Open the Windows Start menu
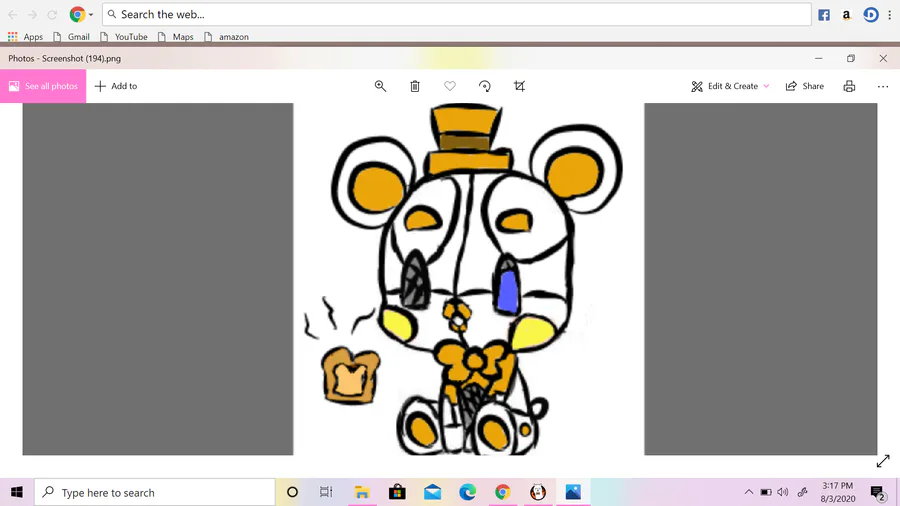Image resolution: width=900 pixels, height=506 pixels. (17, 492)
